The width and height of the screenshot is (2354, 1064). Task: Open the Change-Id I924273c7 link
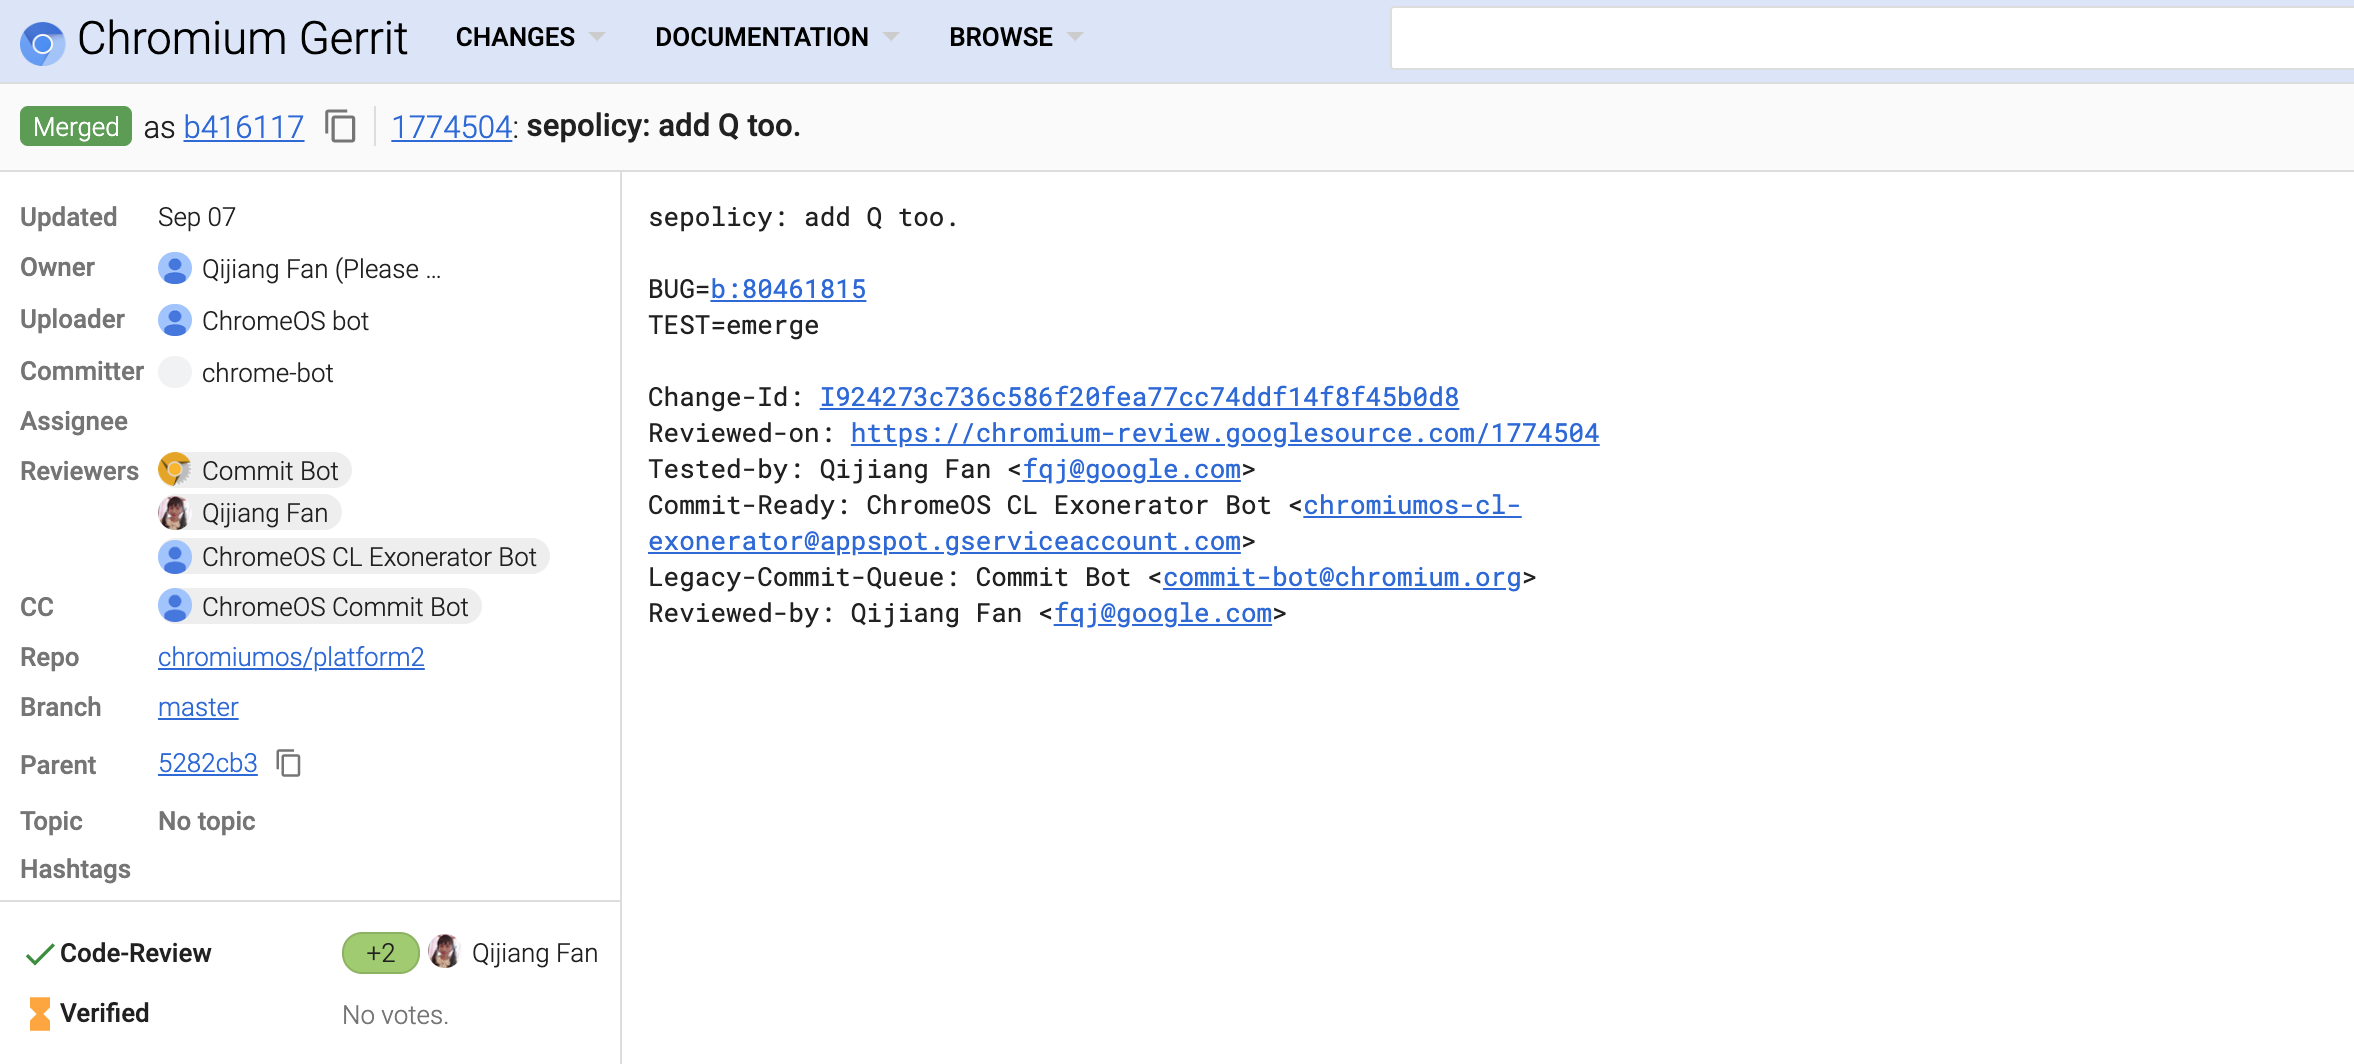[x=1139, y=397]
